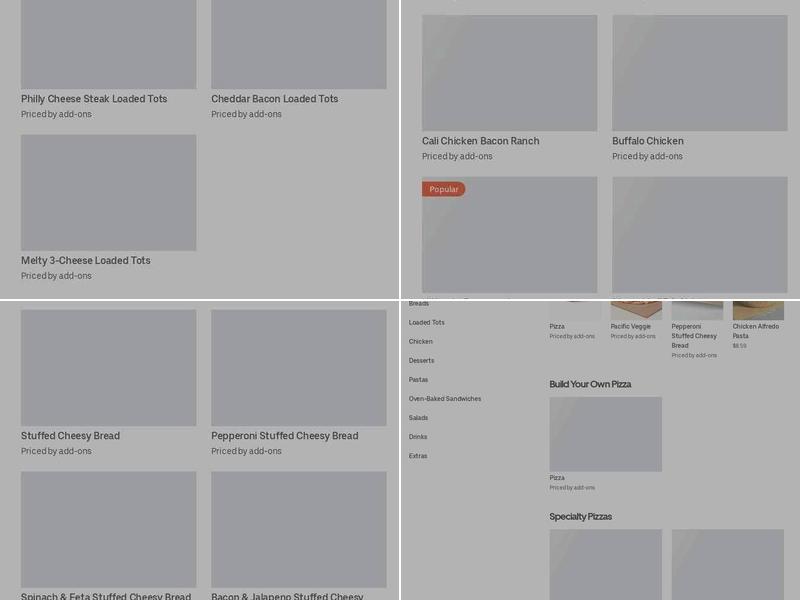
Task: Go to the Chicken category in sidebar
Action: click(x=421, y=342)
